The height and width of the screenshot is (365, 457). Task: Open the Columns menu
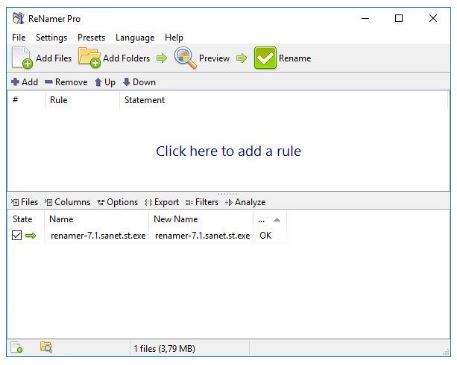[x=68, y=202]
